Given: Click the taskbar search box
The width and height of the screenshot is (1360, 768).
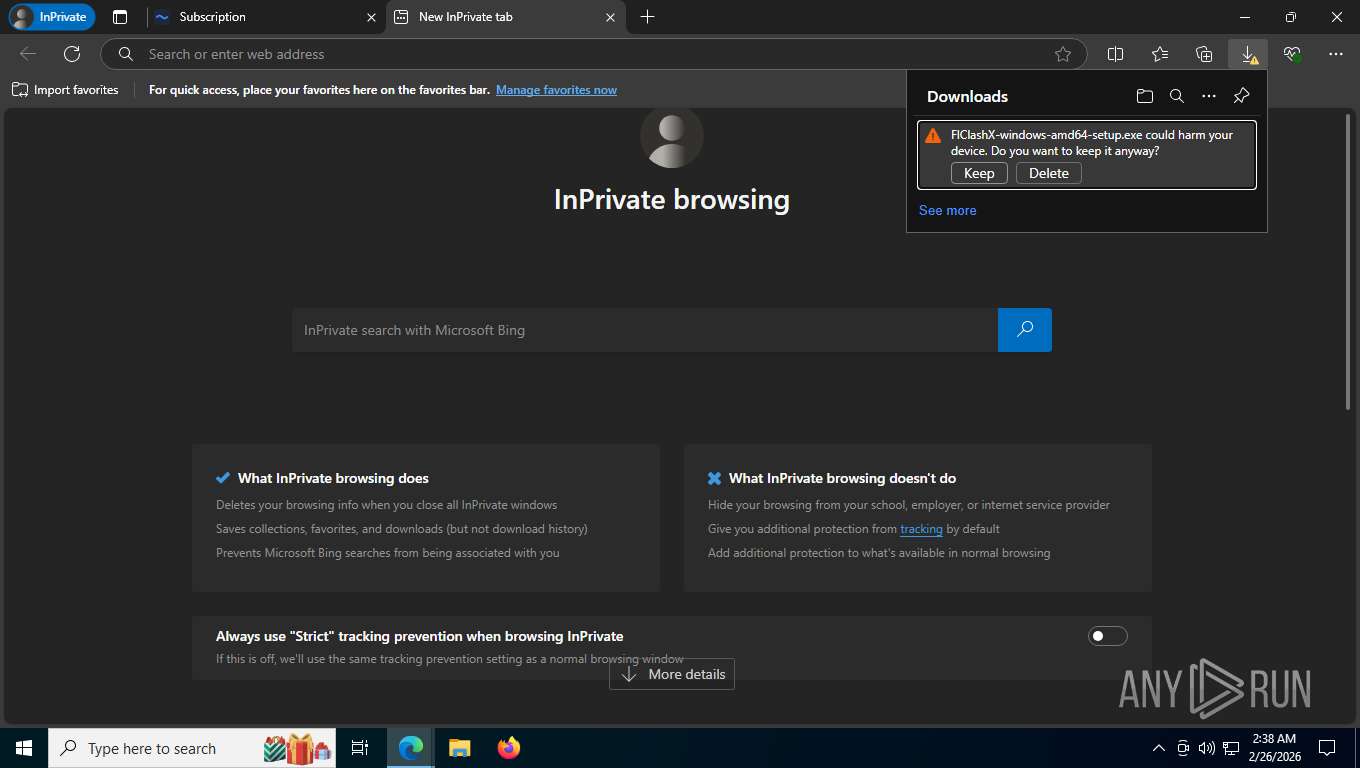Looking at the screenshot, I should point(194,748).
